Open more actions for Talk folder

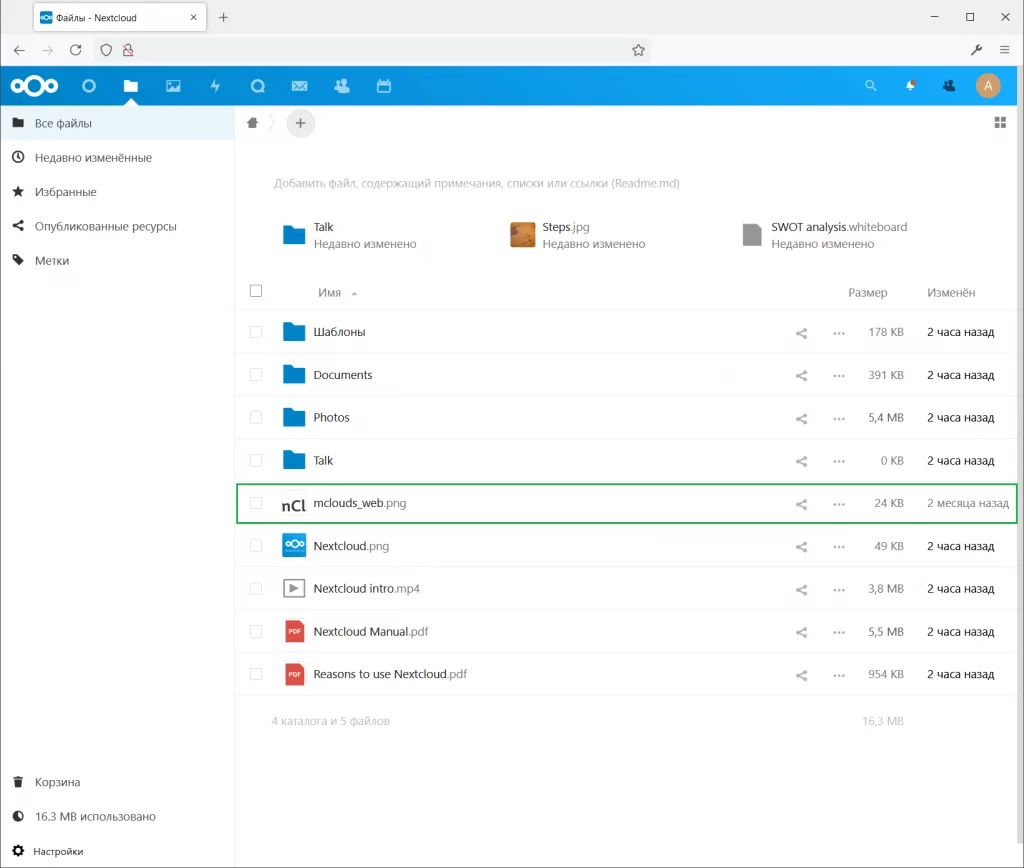pyautogui.click(x=839, y=461)
